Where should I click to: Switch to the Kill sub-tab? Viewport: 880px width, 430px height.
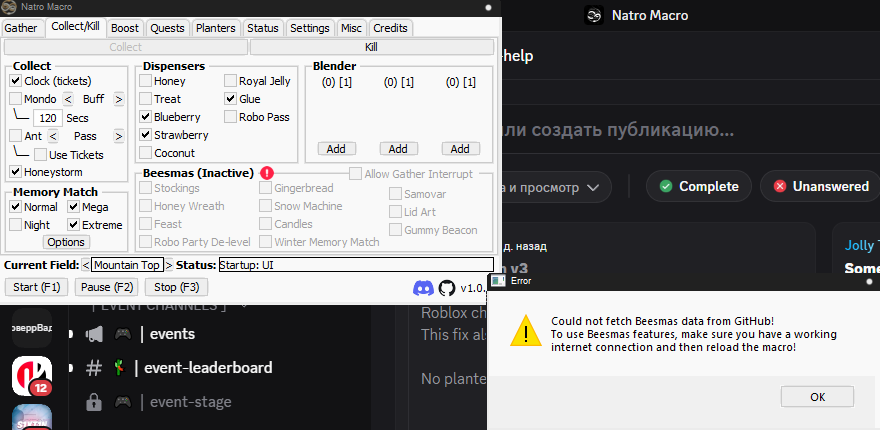coord(372,47)
